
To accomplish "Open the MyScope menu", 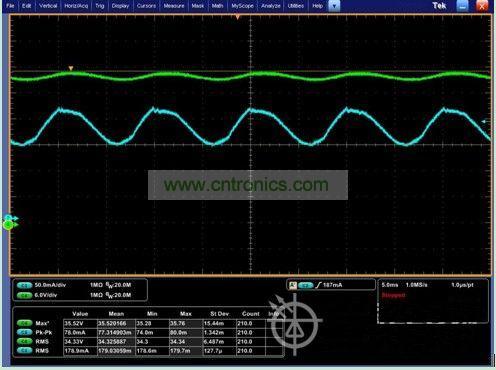I will (242, 6).
